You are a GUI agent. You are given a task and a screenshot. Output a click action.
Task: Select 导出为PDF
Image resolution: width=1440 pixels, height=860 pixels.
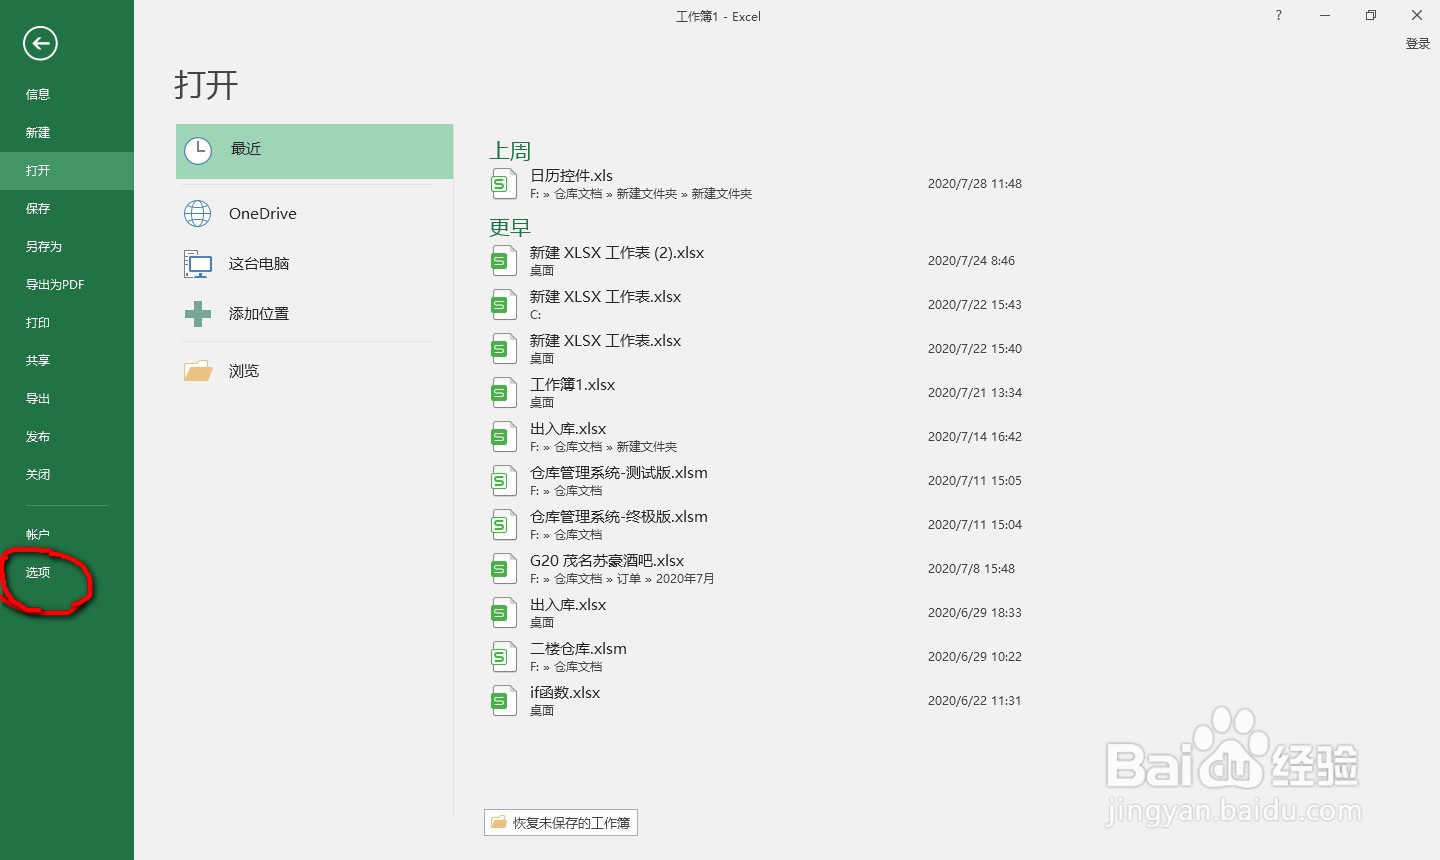pos(67,284)
